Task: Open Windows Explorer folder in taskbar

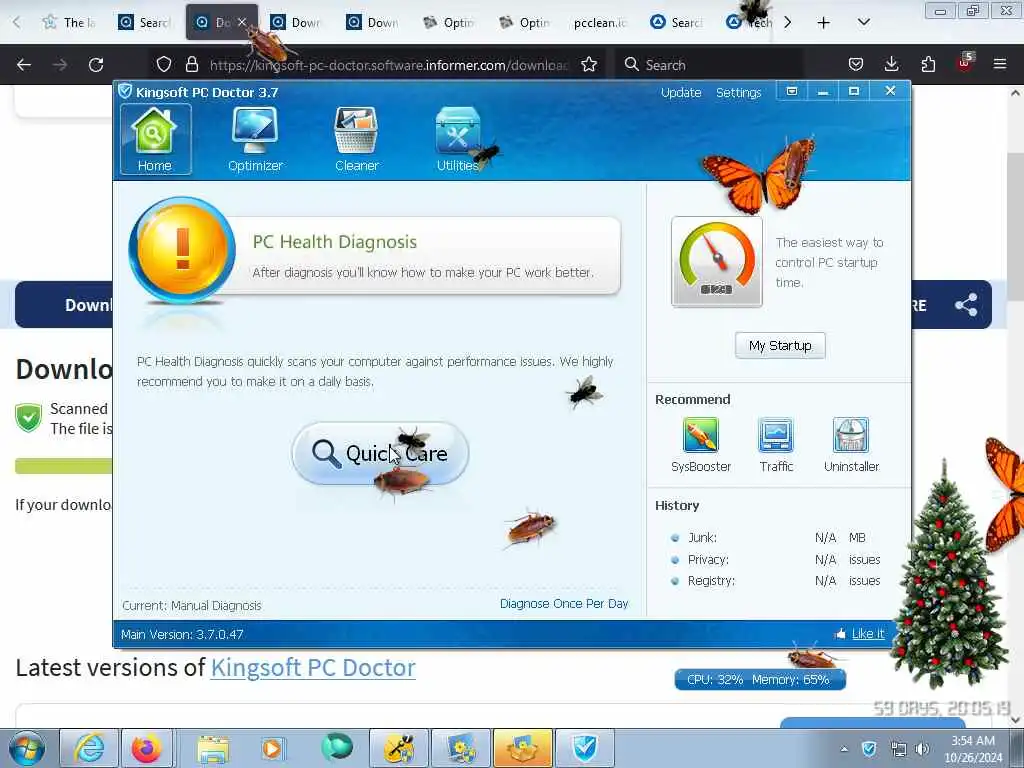Action: (213, 748)
